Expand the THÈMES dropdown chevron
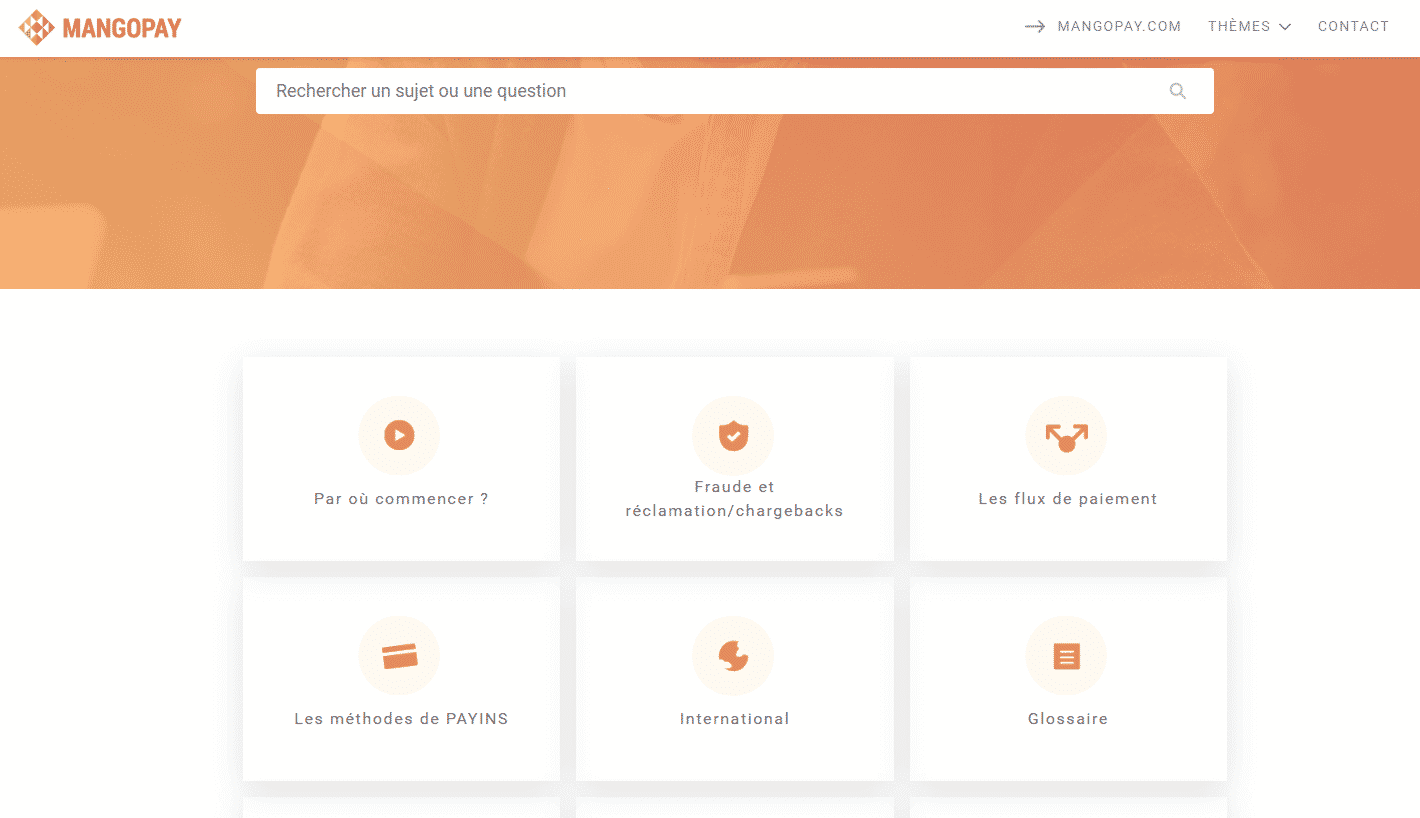Image resolution: width=1420 pixels, height=818 pixels. pyautogui.click(x=1285, y=27)
